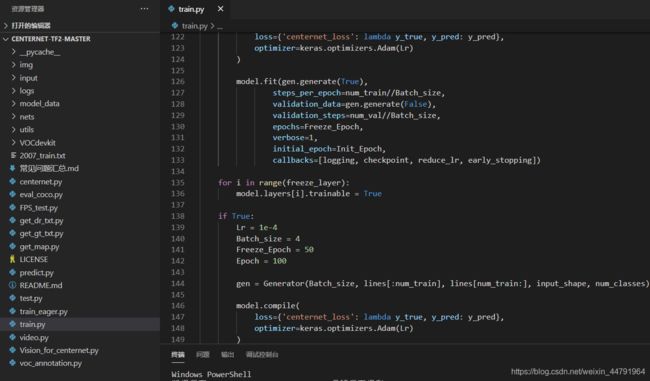
Task: Click the markdown icon of the Chinese-named .md file
Action: 12,168
